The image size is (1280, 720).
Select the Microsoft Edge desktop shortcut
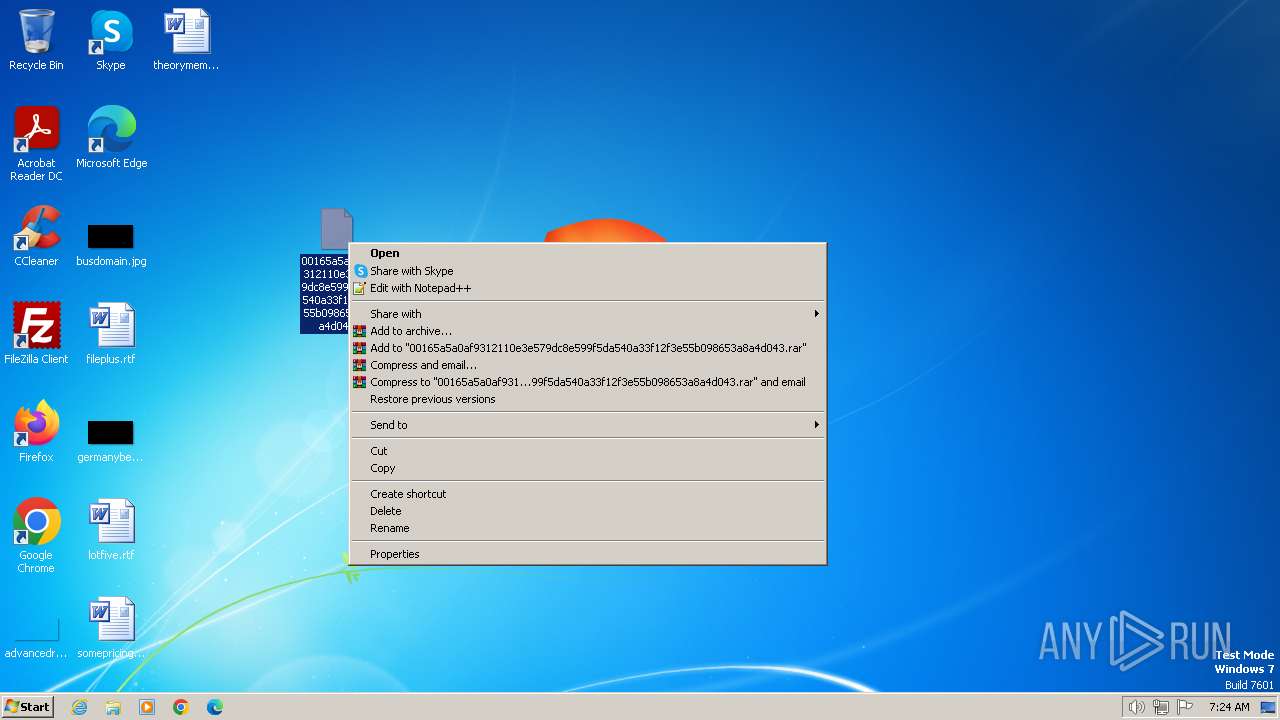click(111, 137)
